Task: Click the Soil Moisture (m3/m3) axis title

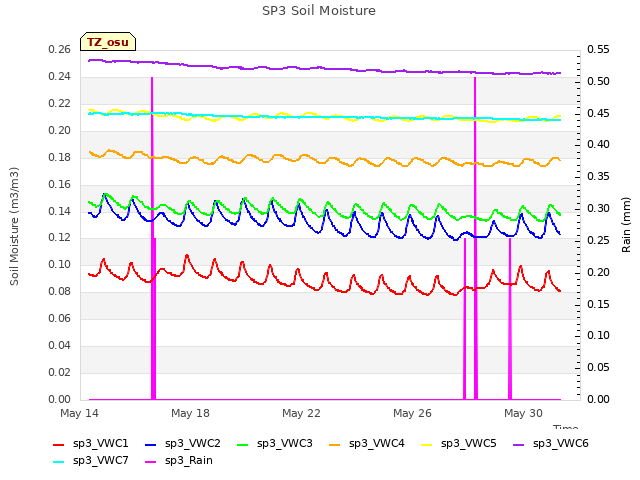Action: pyautogui.click(x=14, y=226)
